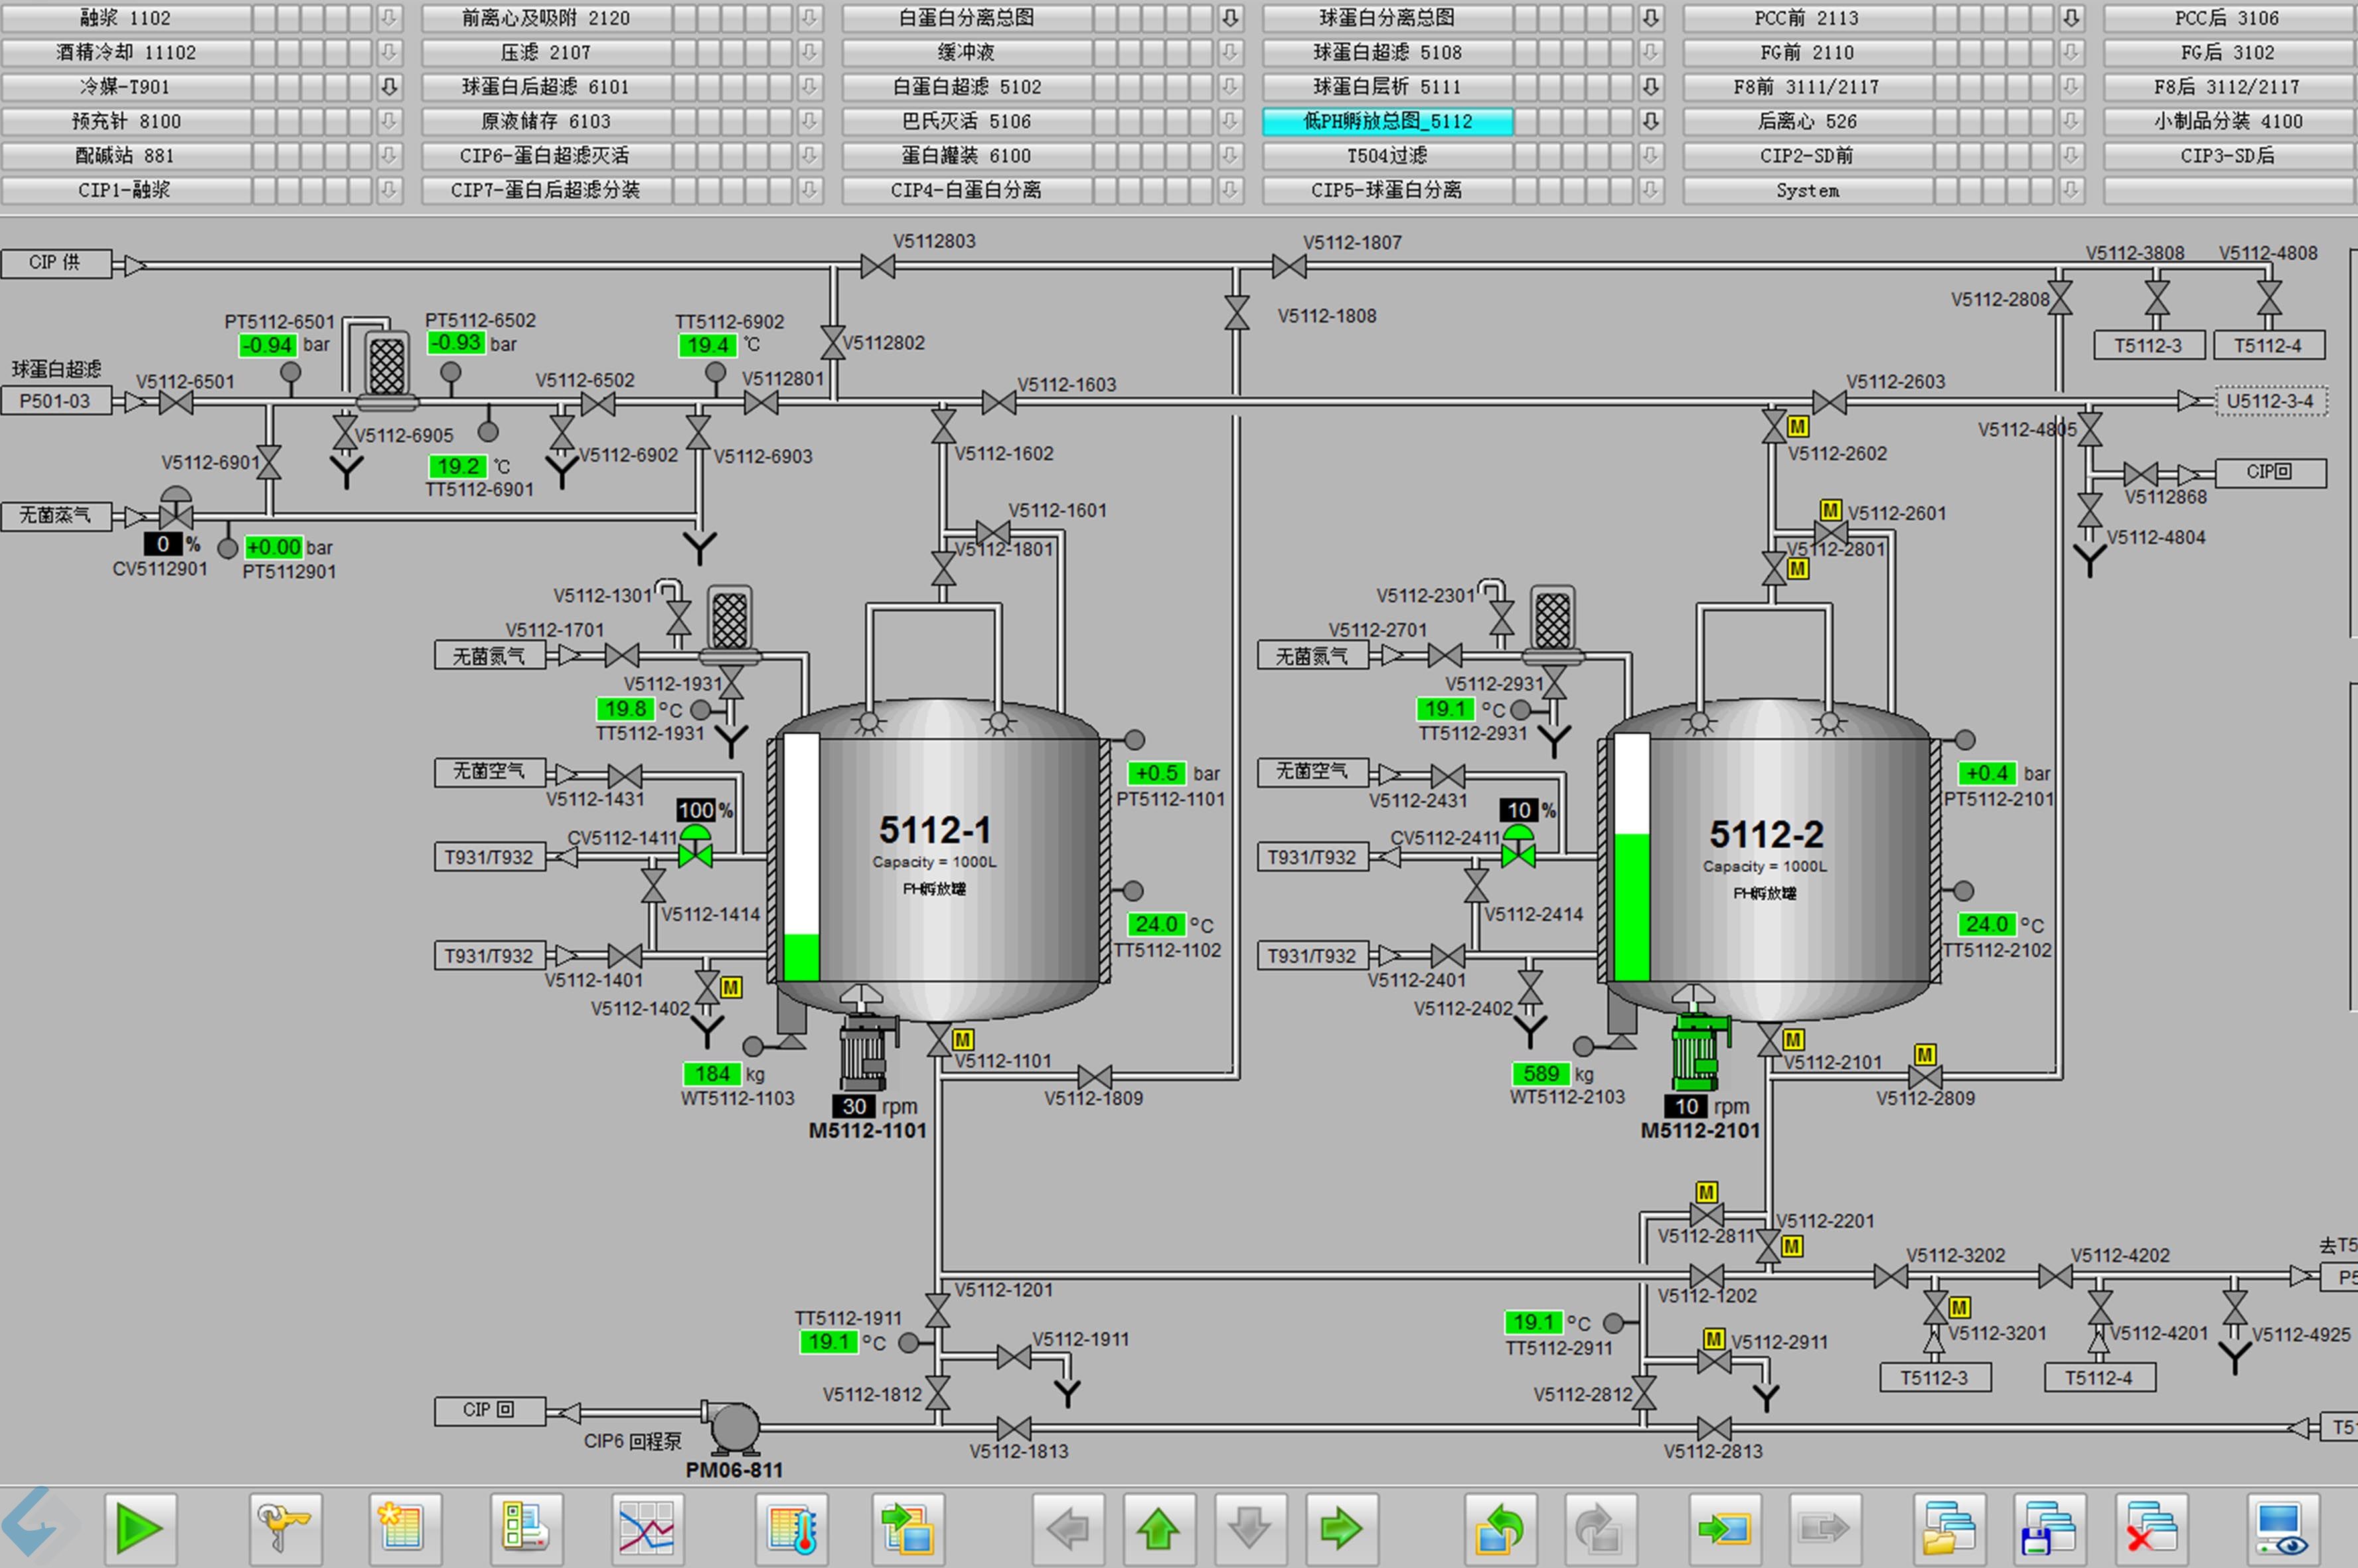Expand arrow next to 冷媒-T901
Viewport: 2358px width, 1568px height.
(390, 87)
